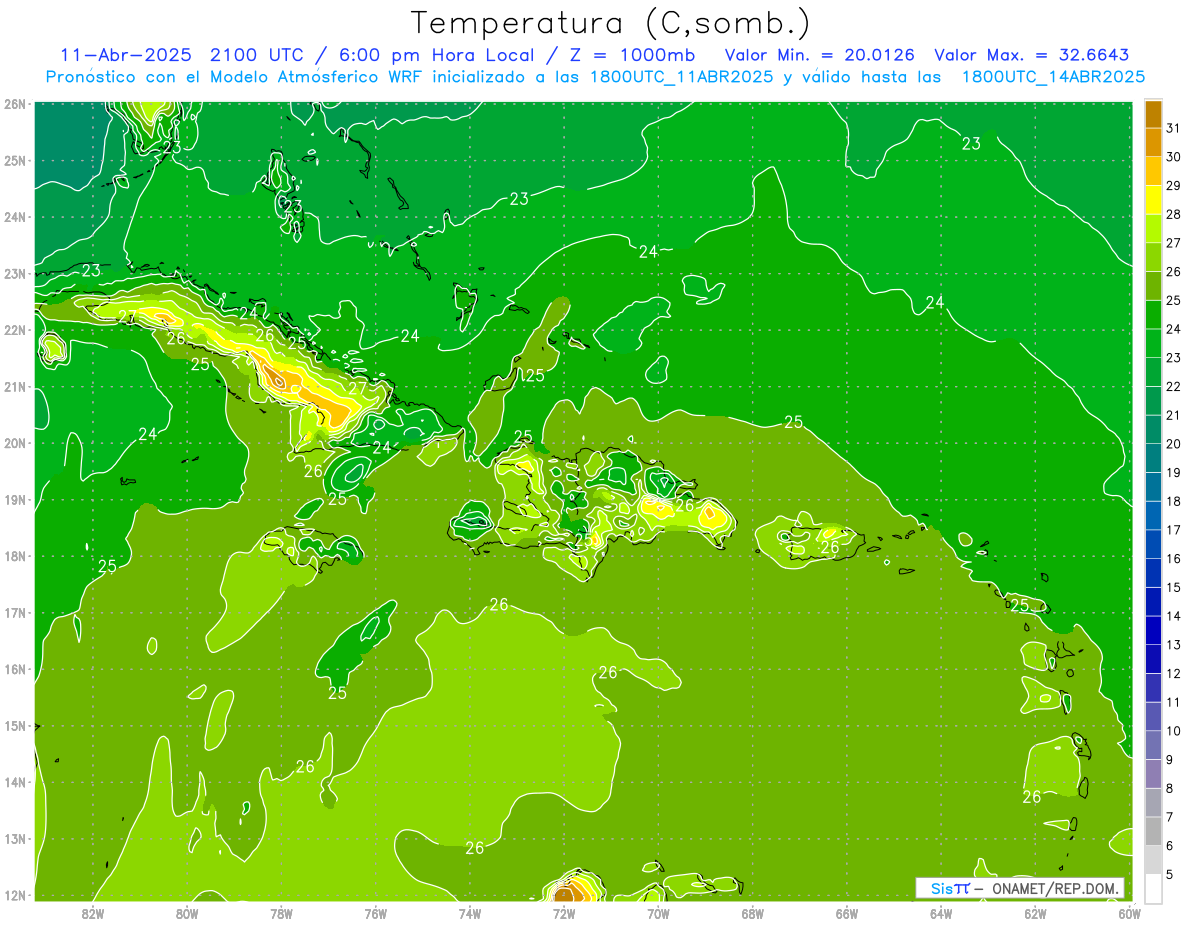The height and width of the screenshot is (927, 1200).
Task: Click the teal swatch between 19 and 20
Action: (1153, 458)
